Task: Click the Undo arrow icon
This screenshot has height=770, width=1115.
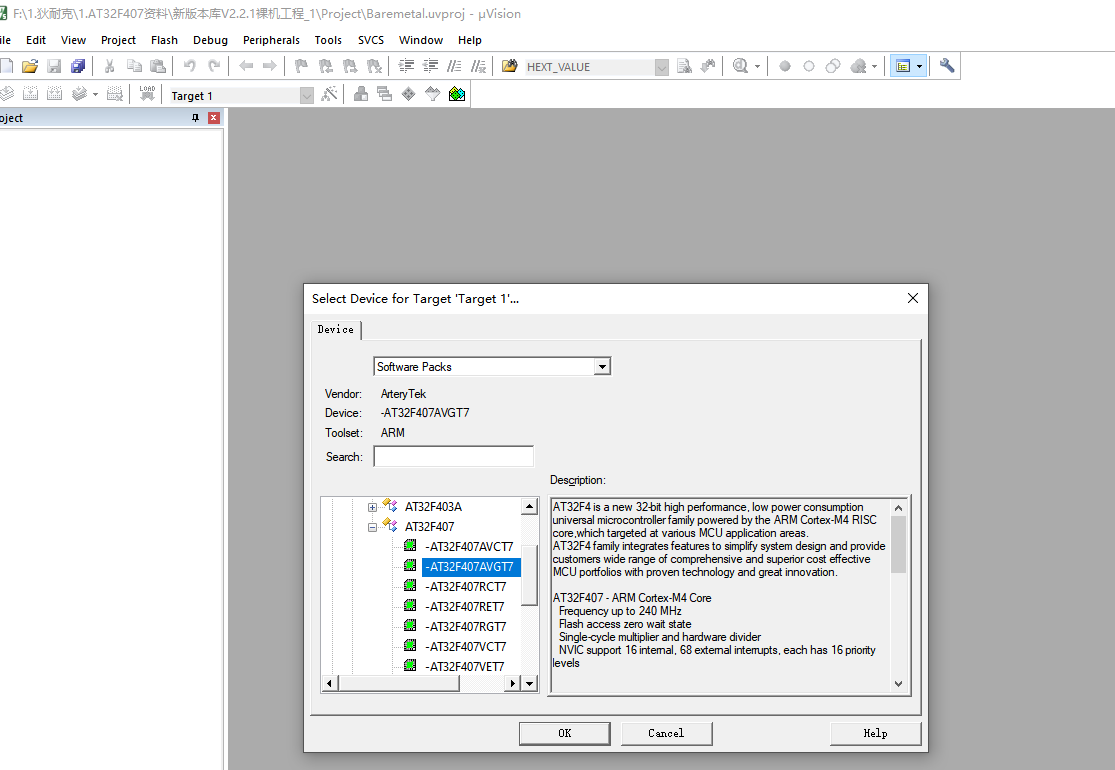Action: 189,66
